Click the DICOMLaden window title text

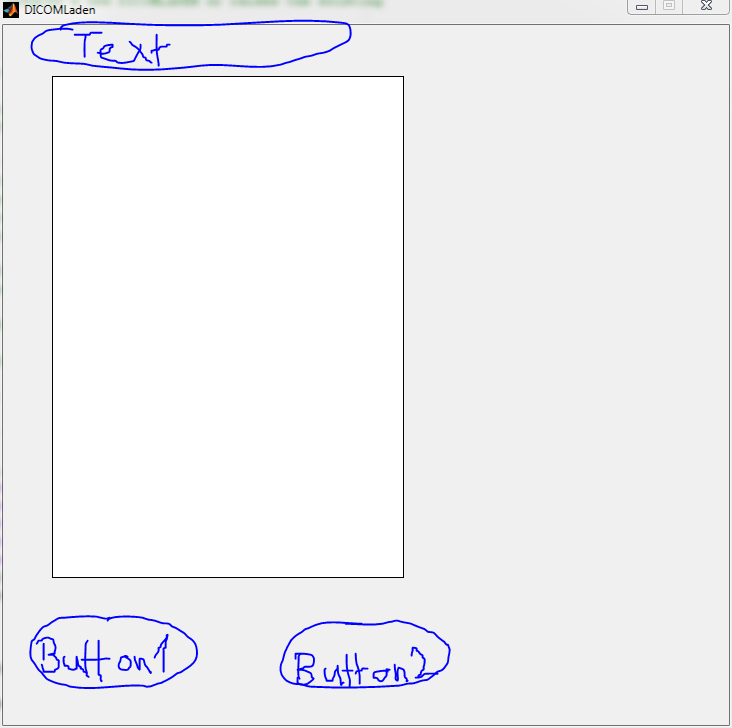60,10
